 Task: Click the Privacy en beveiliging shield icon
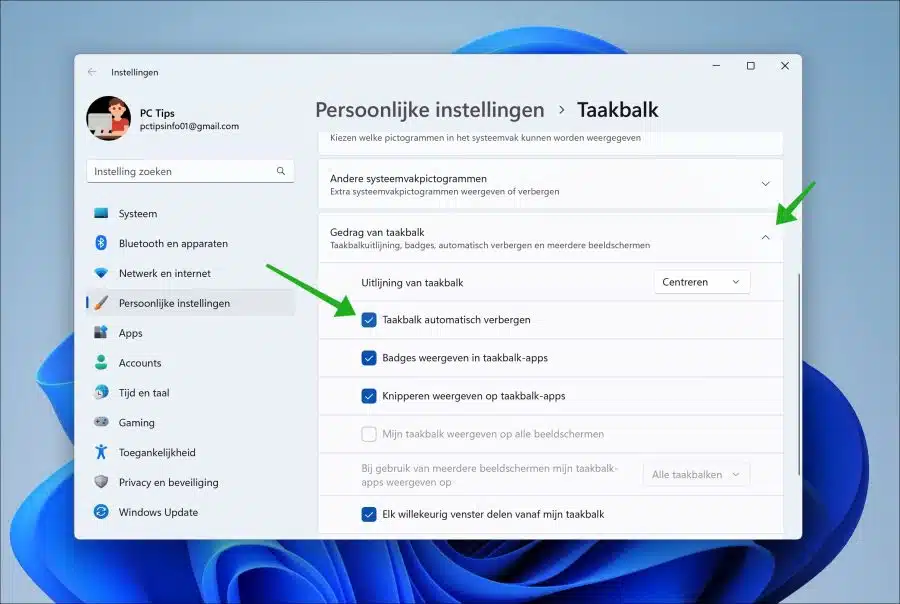(x=101, y=482)
